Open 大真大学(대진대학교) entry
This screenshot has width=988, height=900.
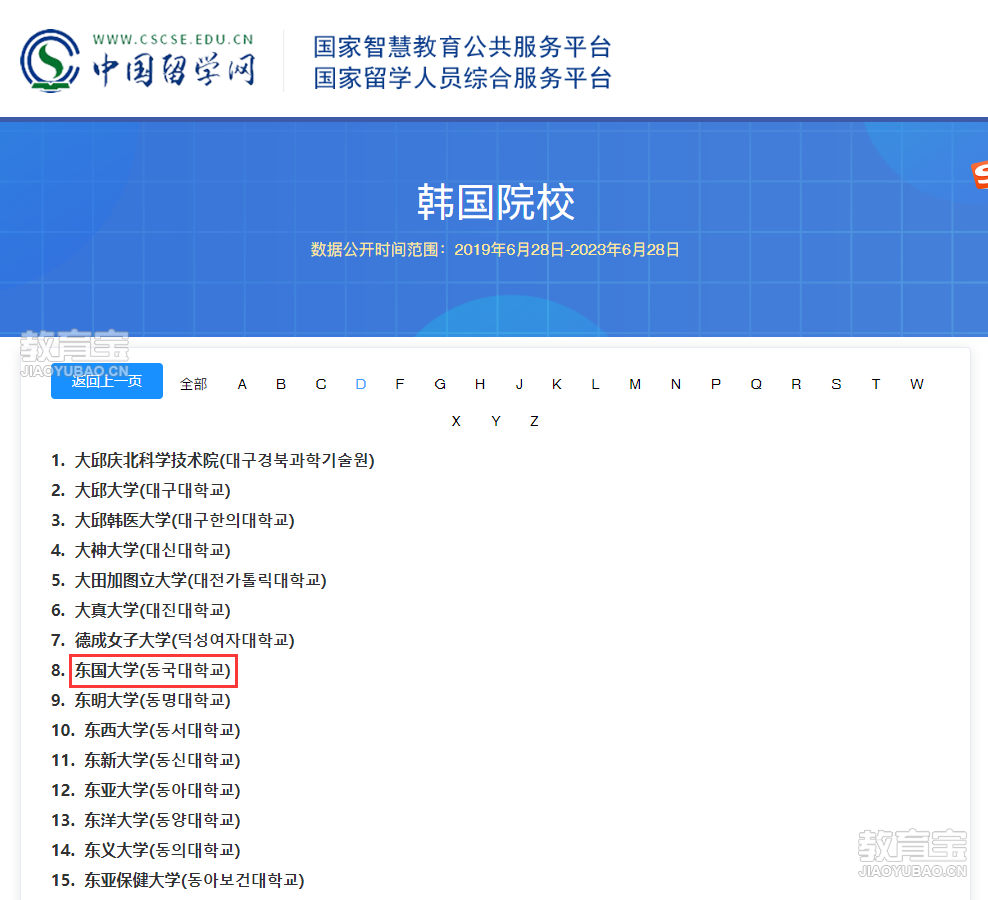(152, 610)
